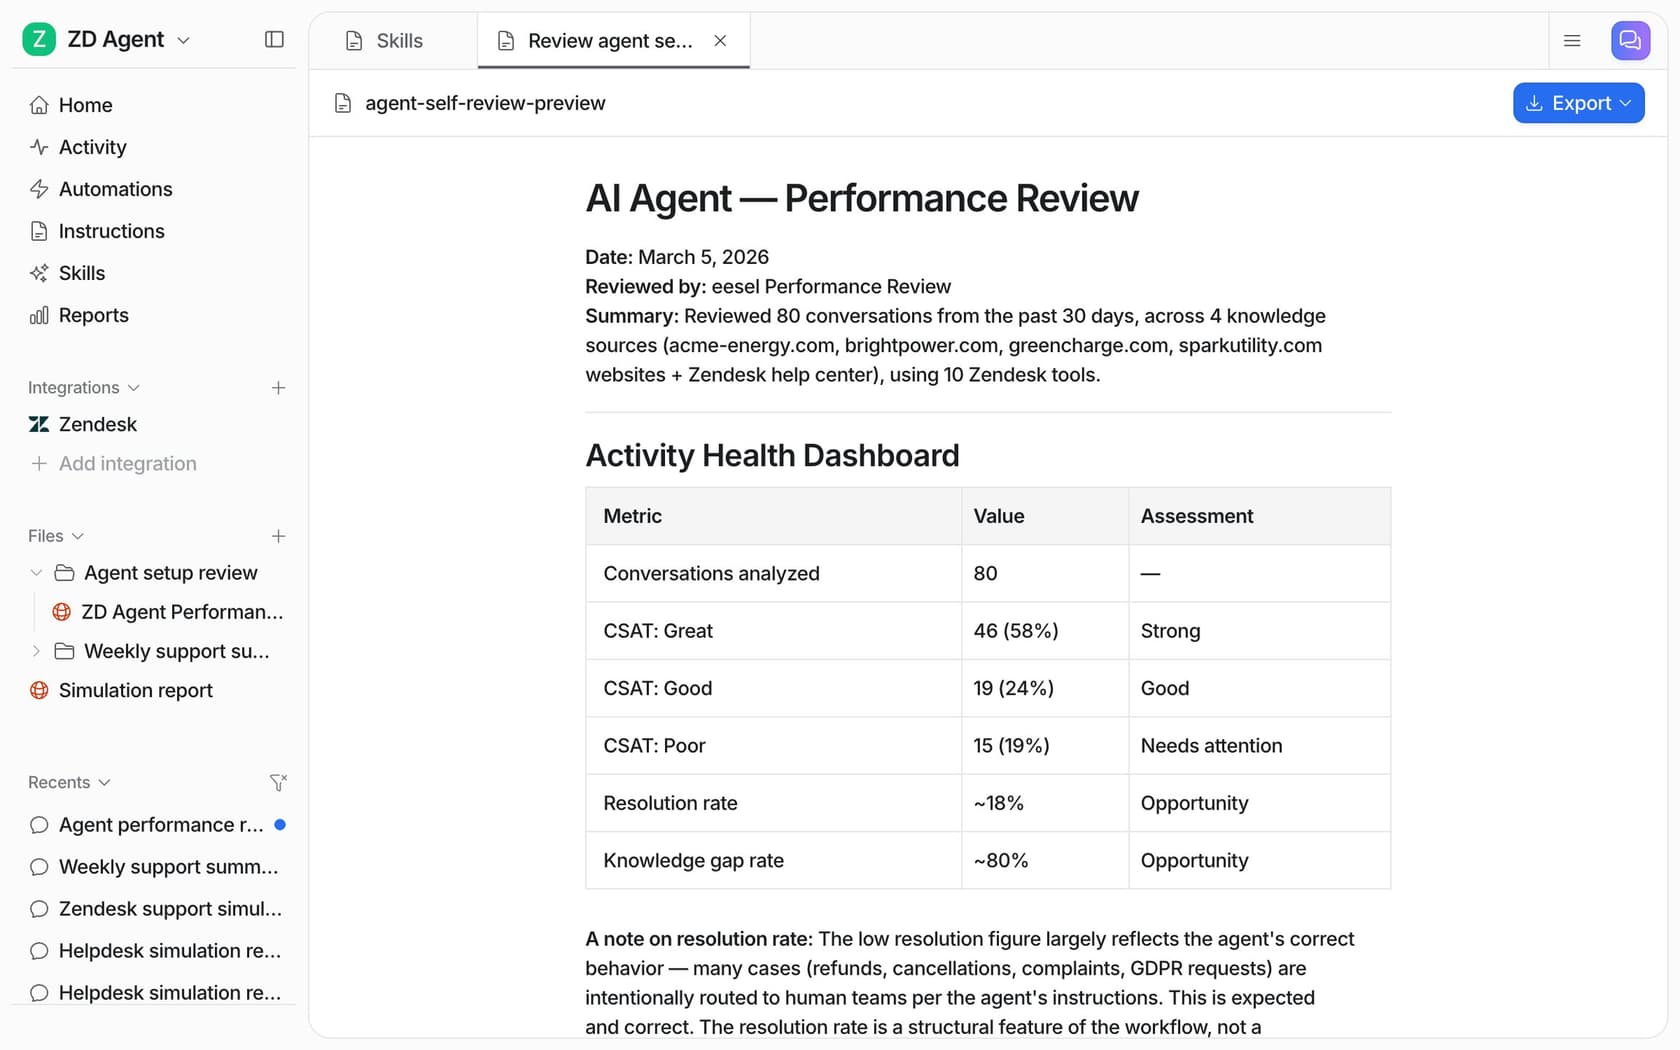1680x1050 pixels.
Task: Click the Export button
Action: pyautogui.click(x=1578, y=103)
